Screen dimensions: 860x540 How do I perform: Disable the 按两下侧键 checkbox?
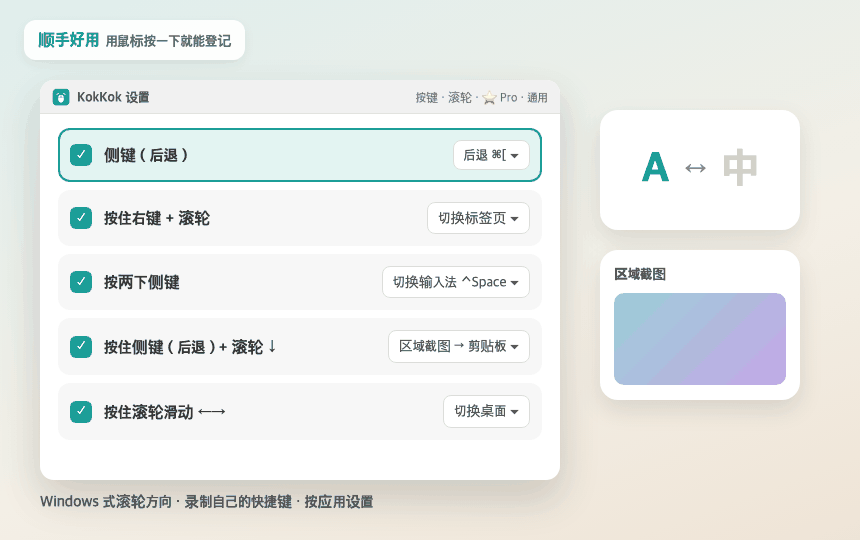[x=81, y=282]
